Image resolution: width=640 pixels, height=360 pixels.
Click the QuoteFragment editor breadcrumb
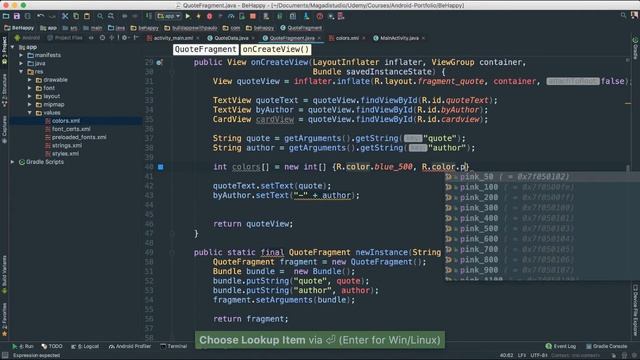205,49
